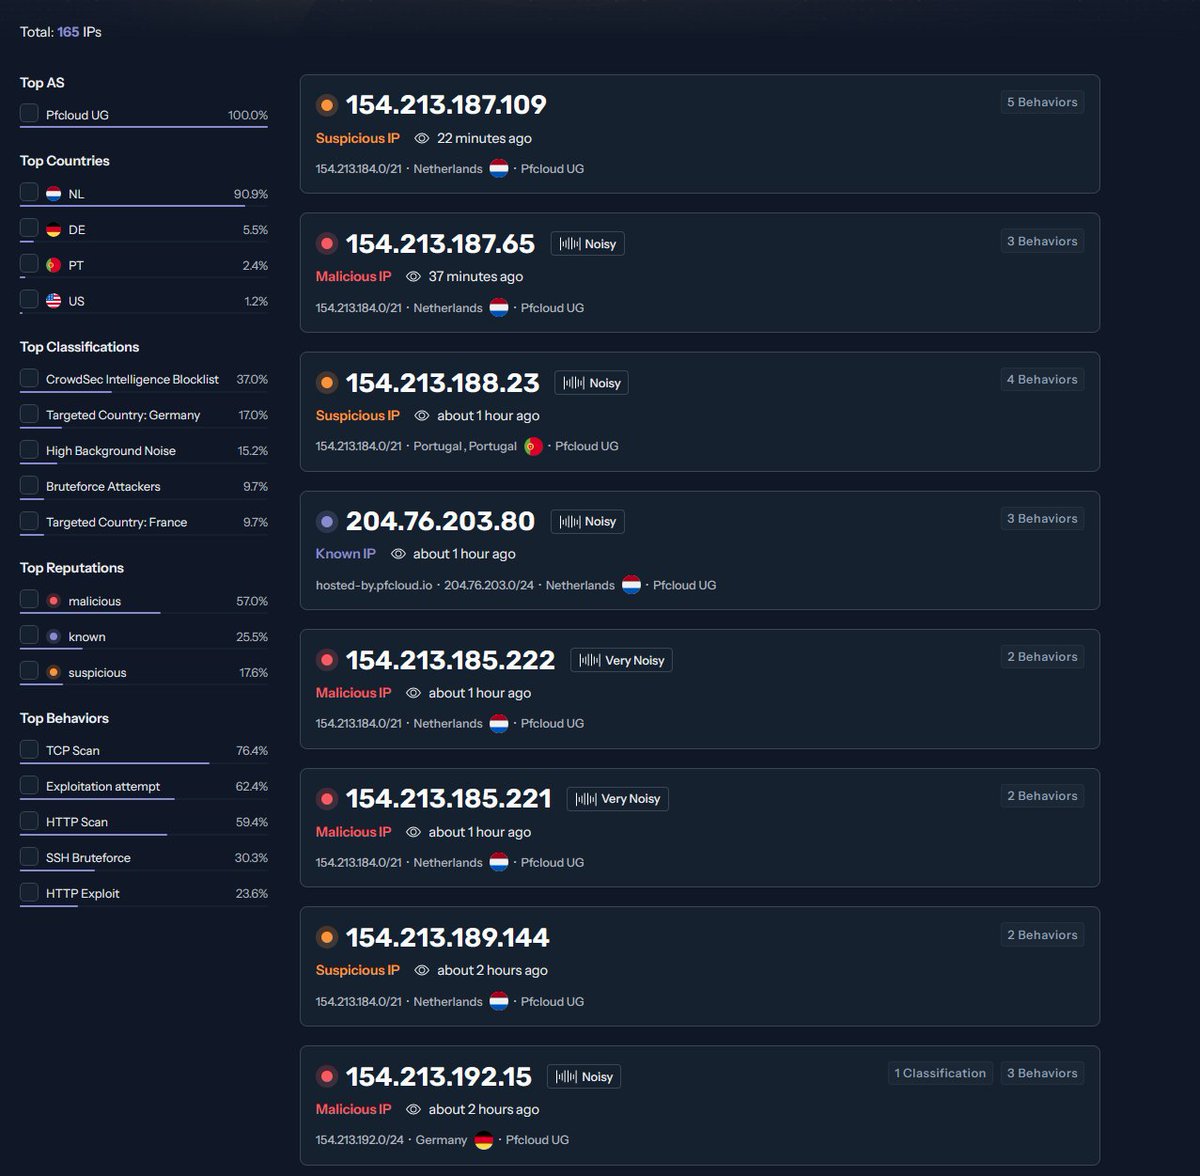Viewport: 1200px width, 1176px height.
Task: Enable the HTTP Scan behavior checkbox
Action: coord(29,821)
